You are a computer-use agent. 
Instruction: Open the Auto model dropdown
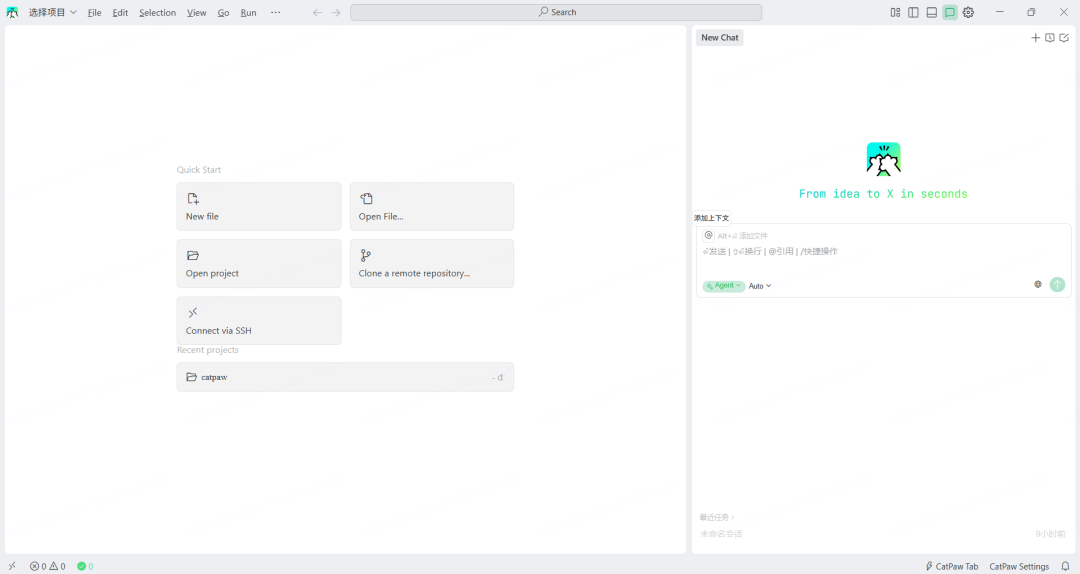click(760, 286)
